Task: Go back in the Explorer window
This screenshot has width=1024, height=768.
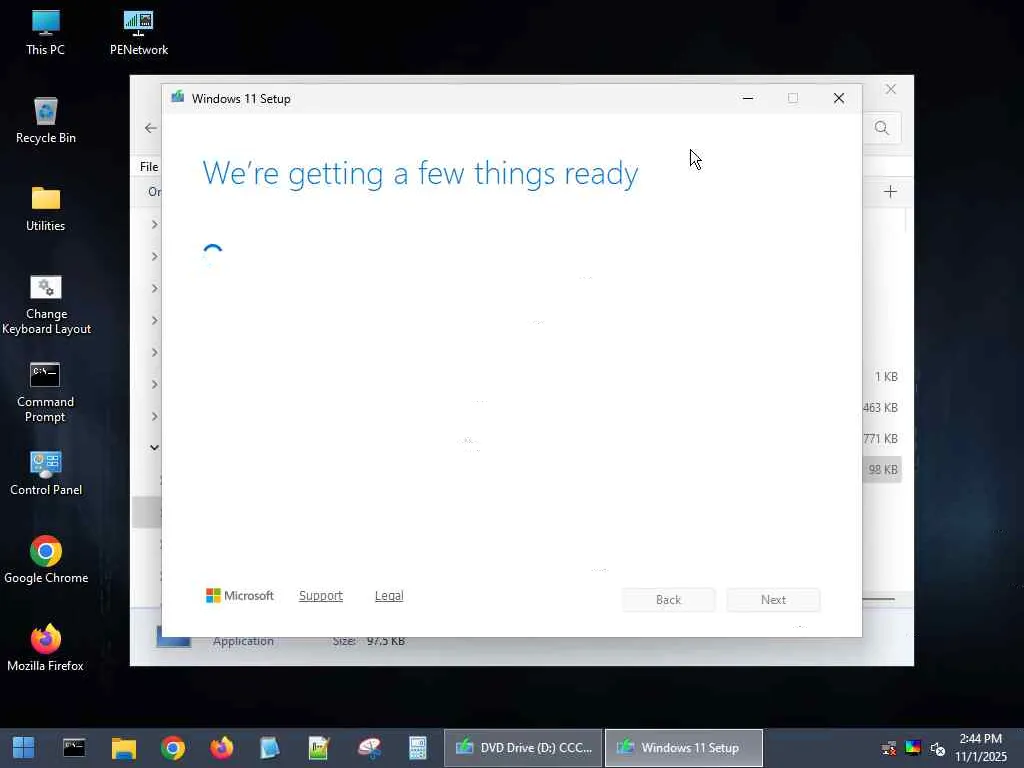Action: tap(151, 128)
